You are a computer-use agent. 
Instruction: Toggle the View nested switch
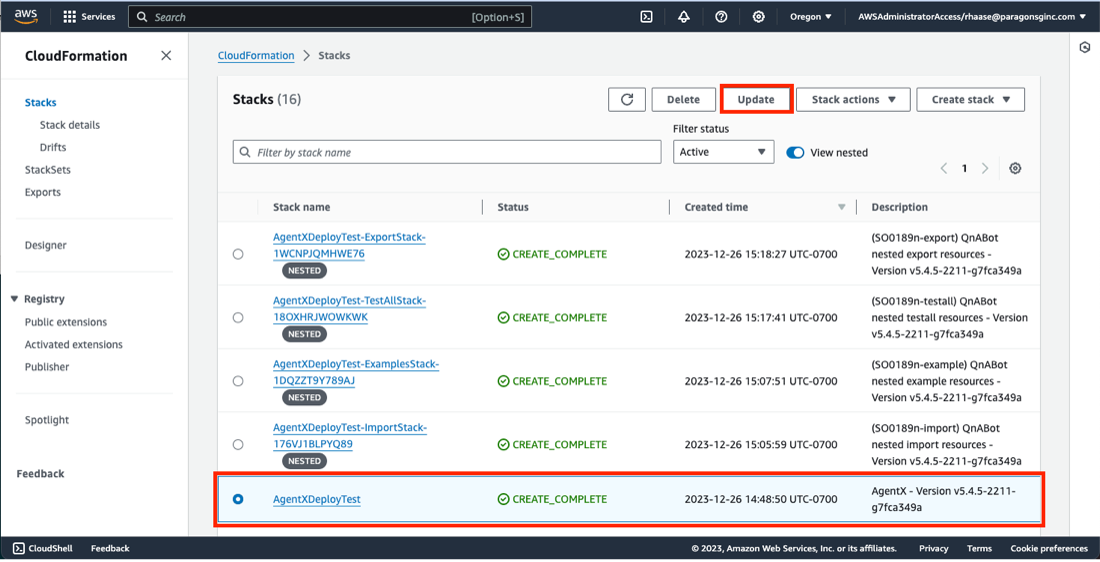[x=795, y=152]
